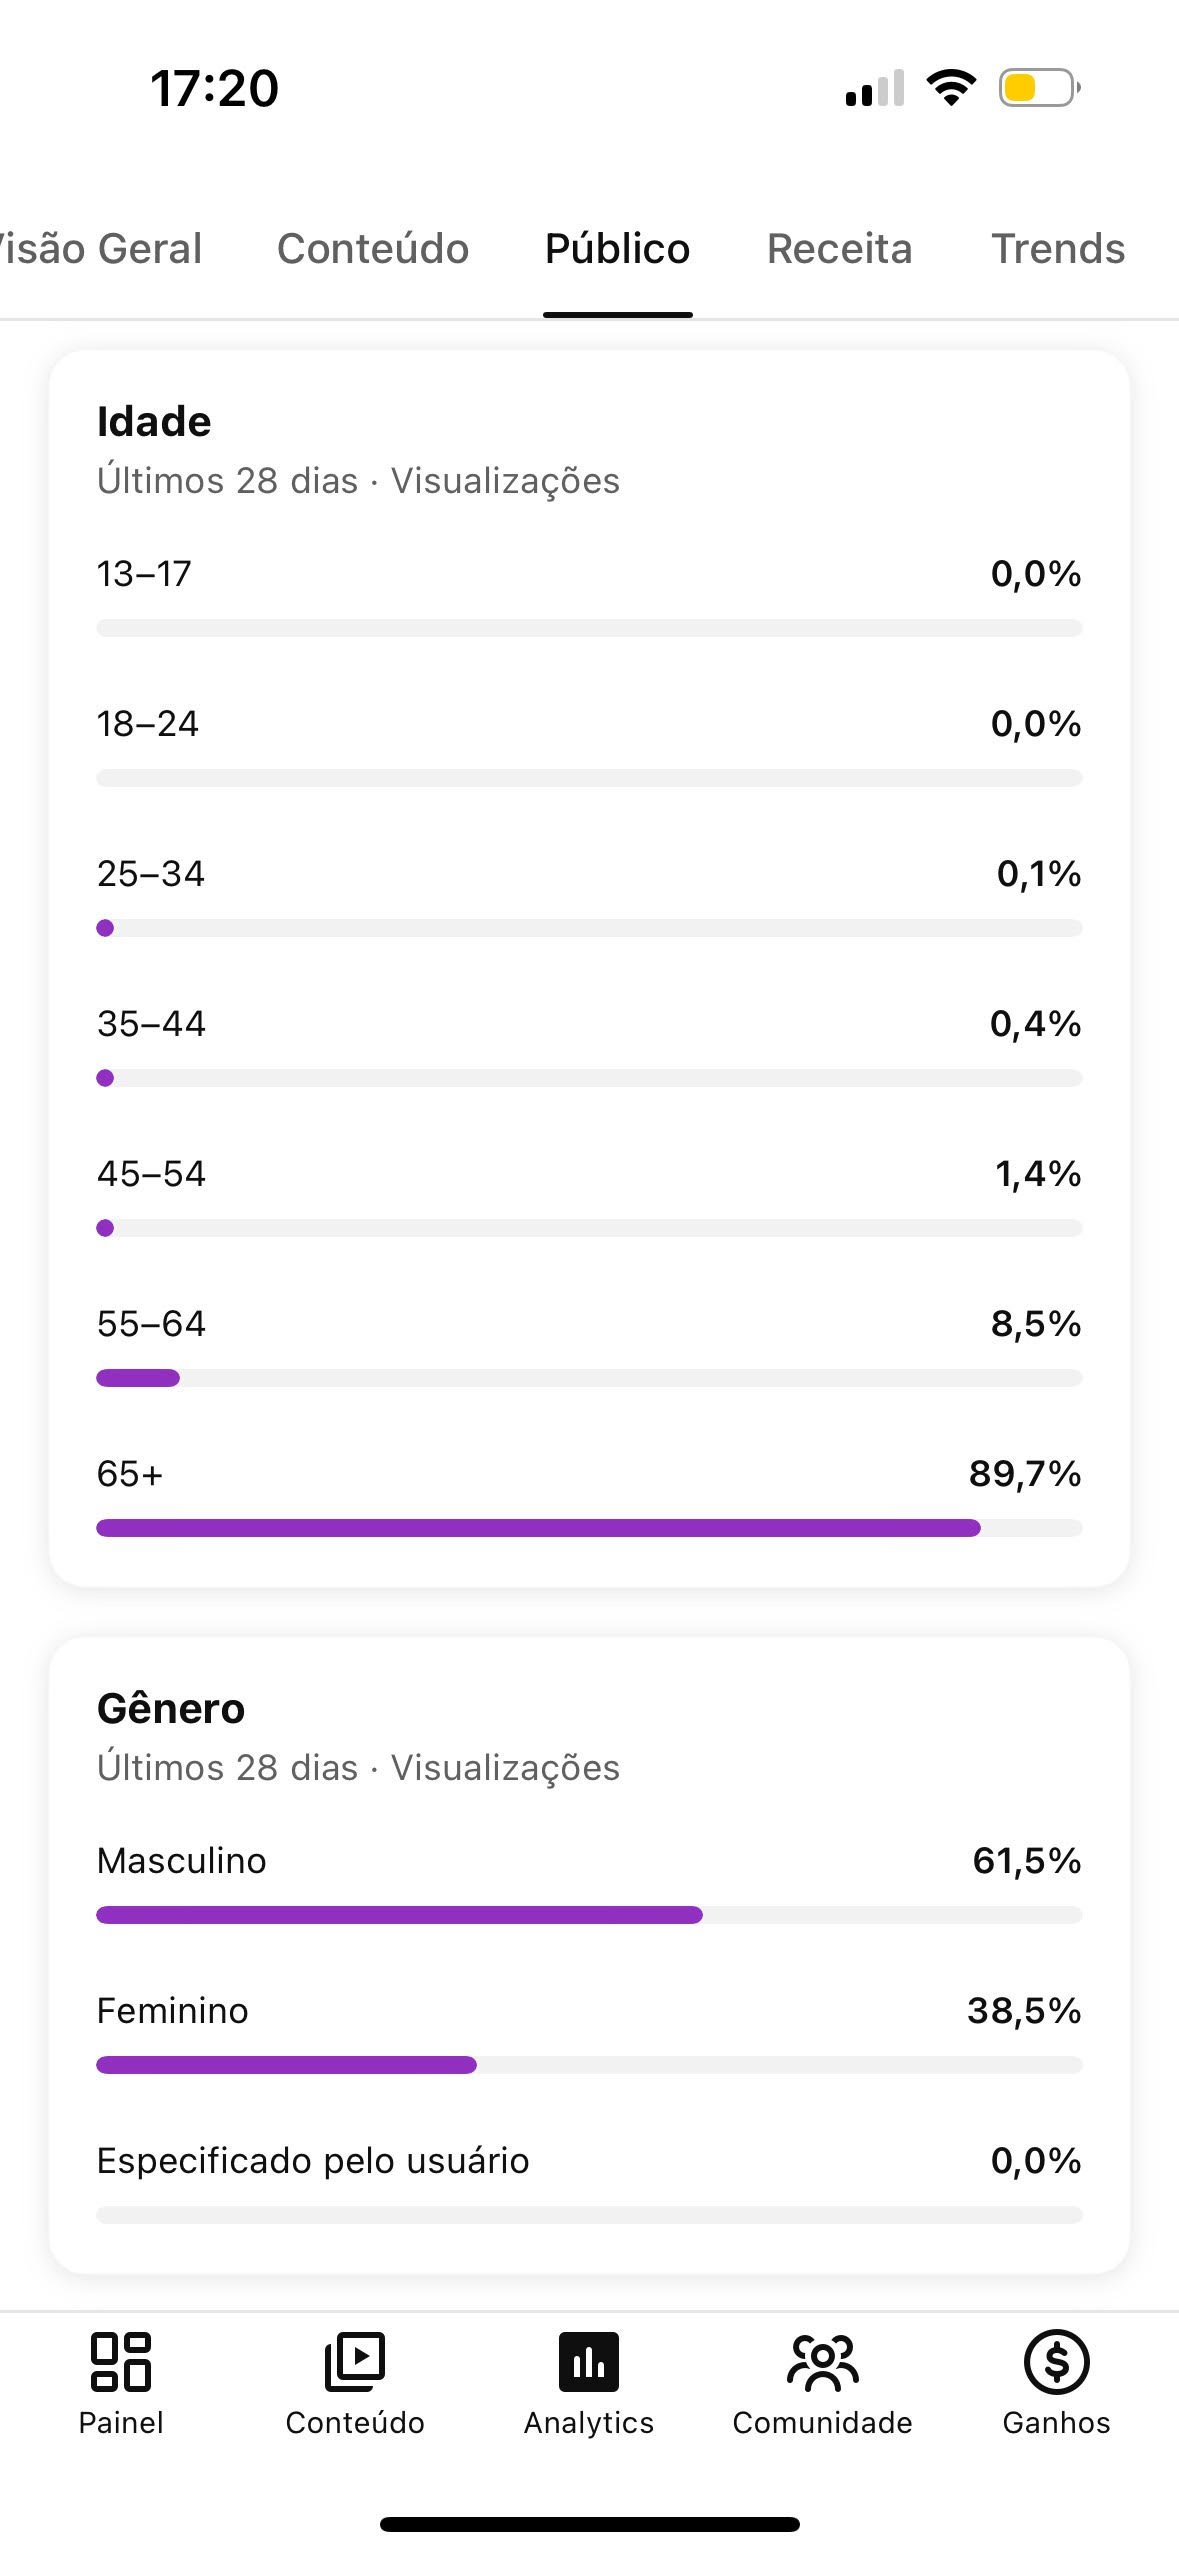This screenshot has height=2556, width=1179.
Task: Open the Gênero card heading
Action: tap(171, 1709)
